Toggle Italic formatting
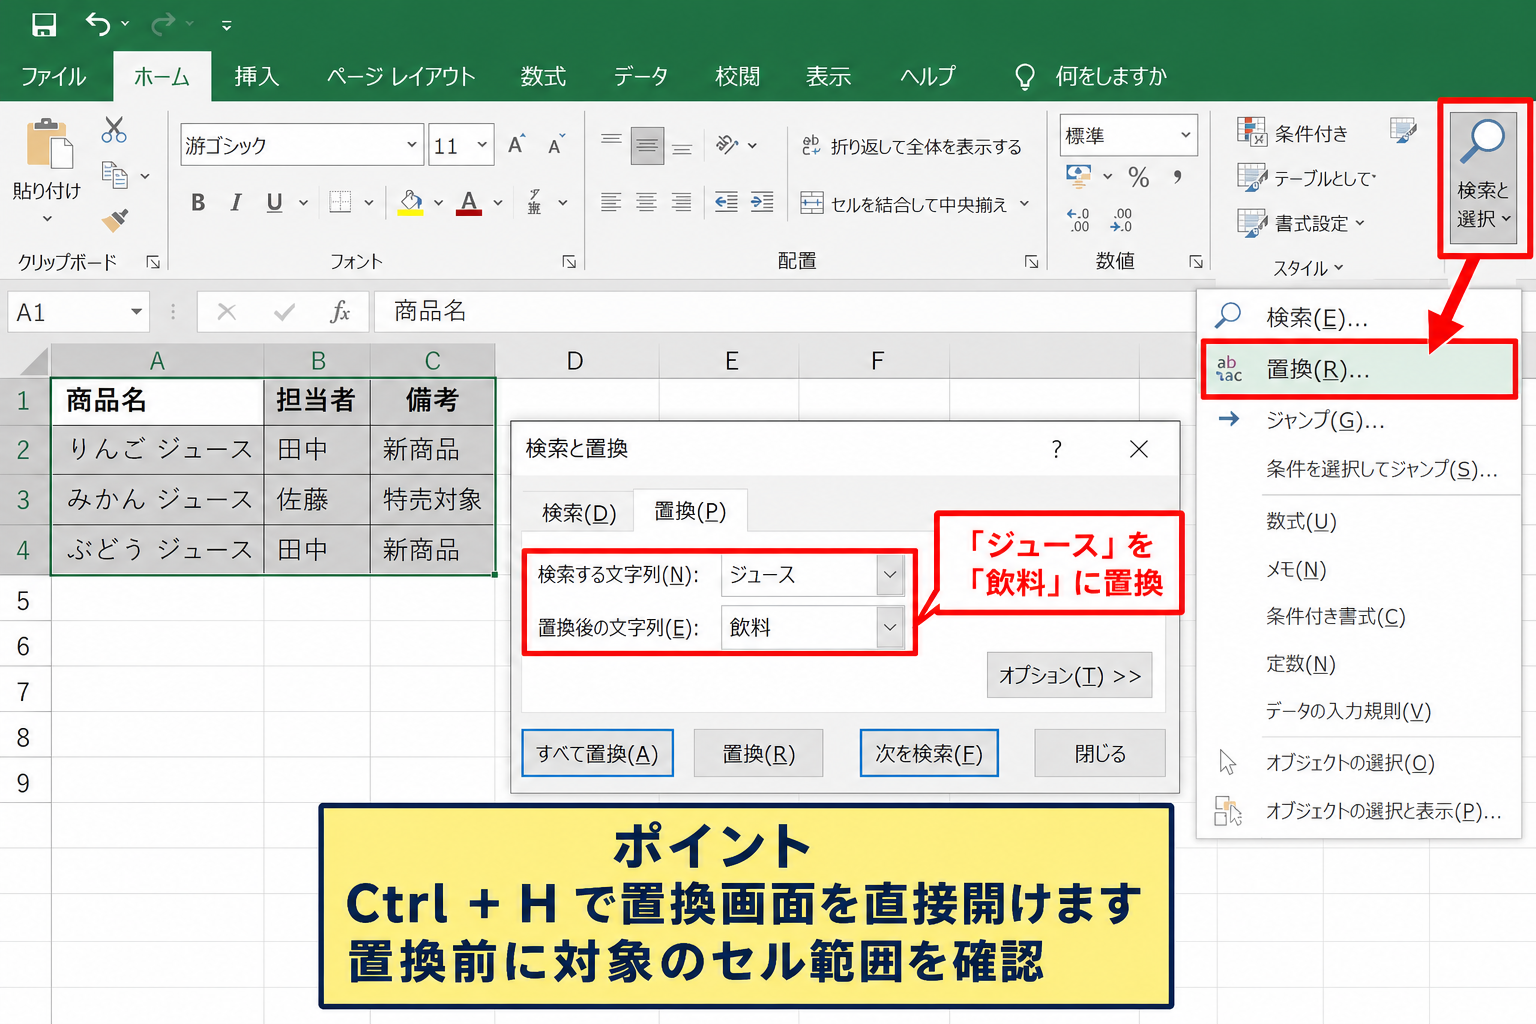This screenshot has width=1536, height=1024. point(236,203)
